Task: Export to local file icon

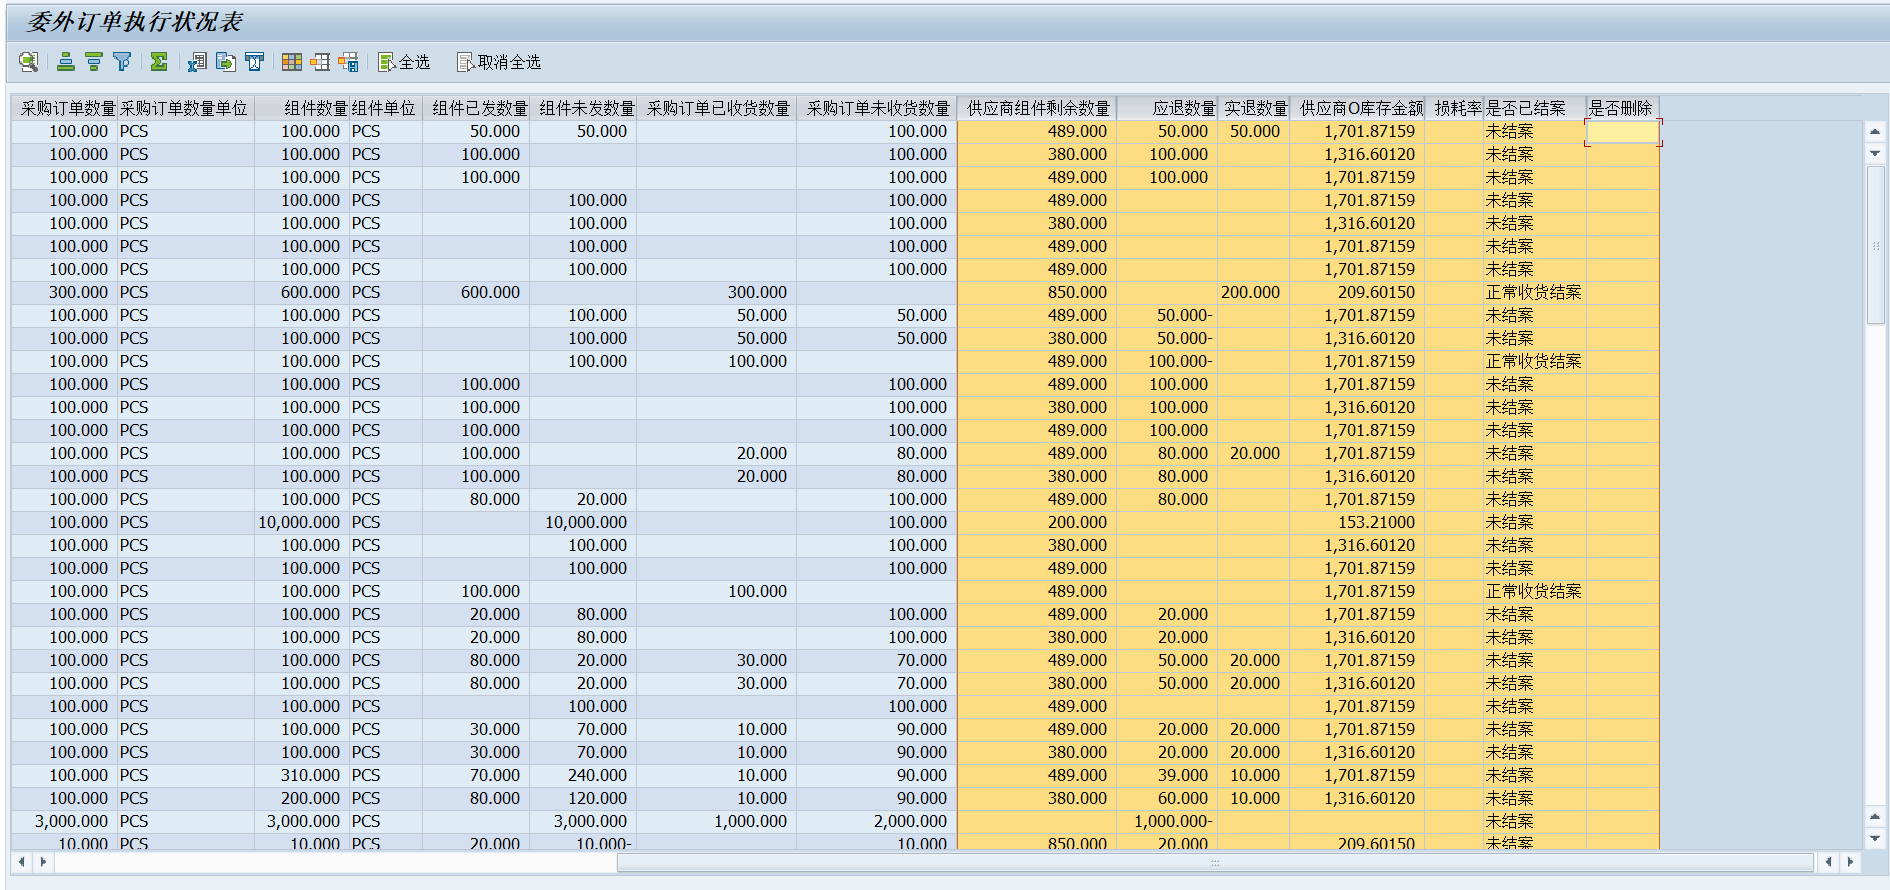Action: click(226, 62)
